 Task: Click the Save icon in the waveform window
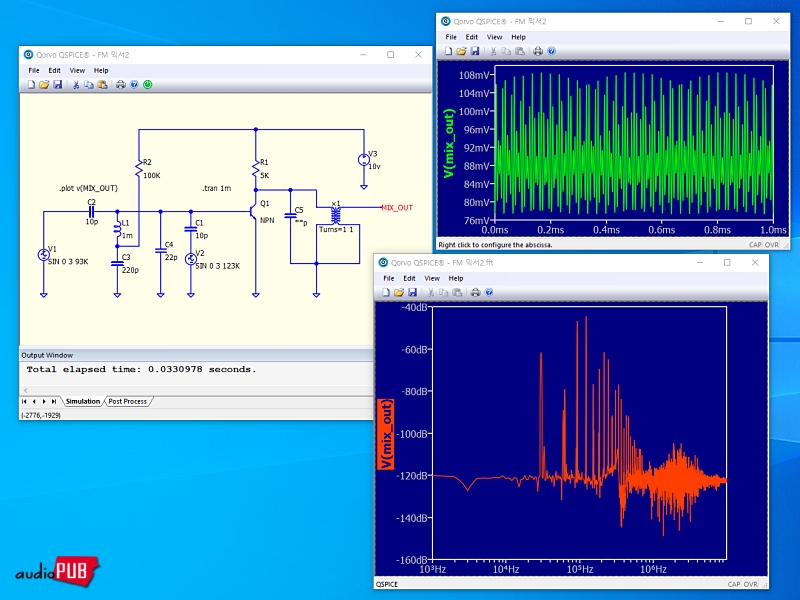[474, 51]
